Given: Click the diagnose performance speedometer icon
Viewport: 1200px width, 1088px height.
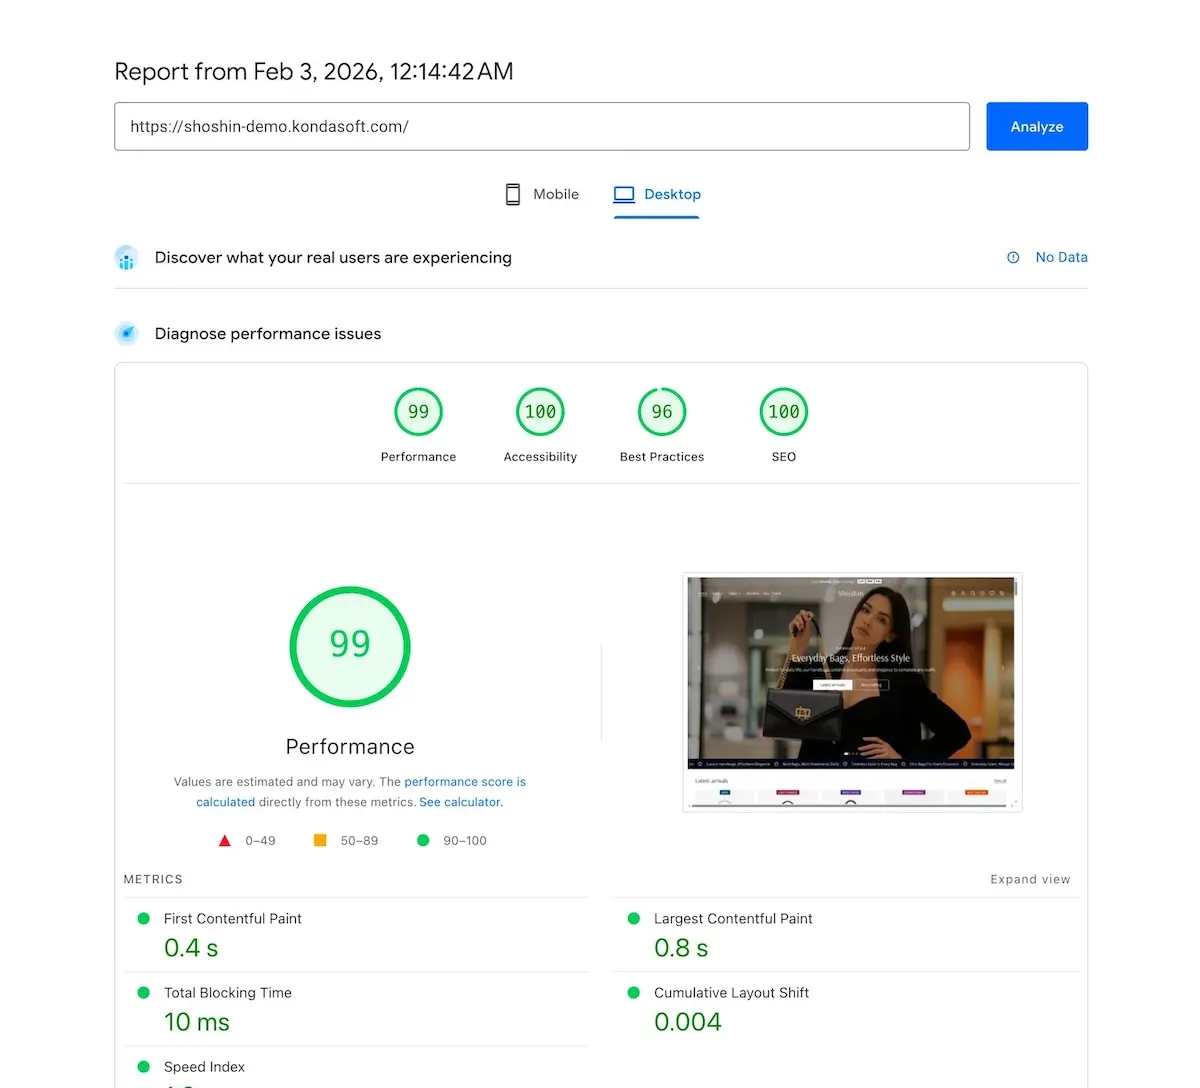Looking at the screenshot, I should [126, 333].
